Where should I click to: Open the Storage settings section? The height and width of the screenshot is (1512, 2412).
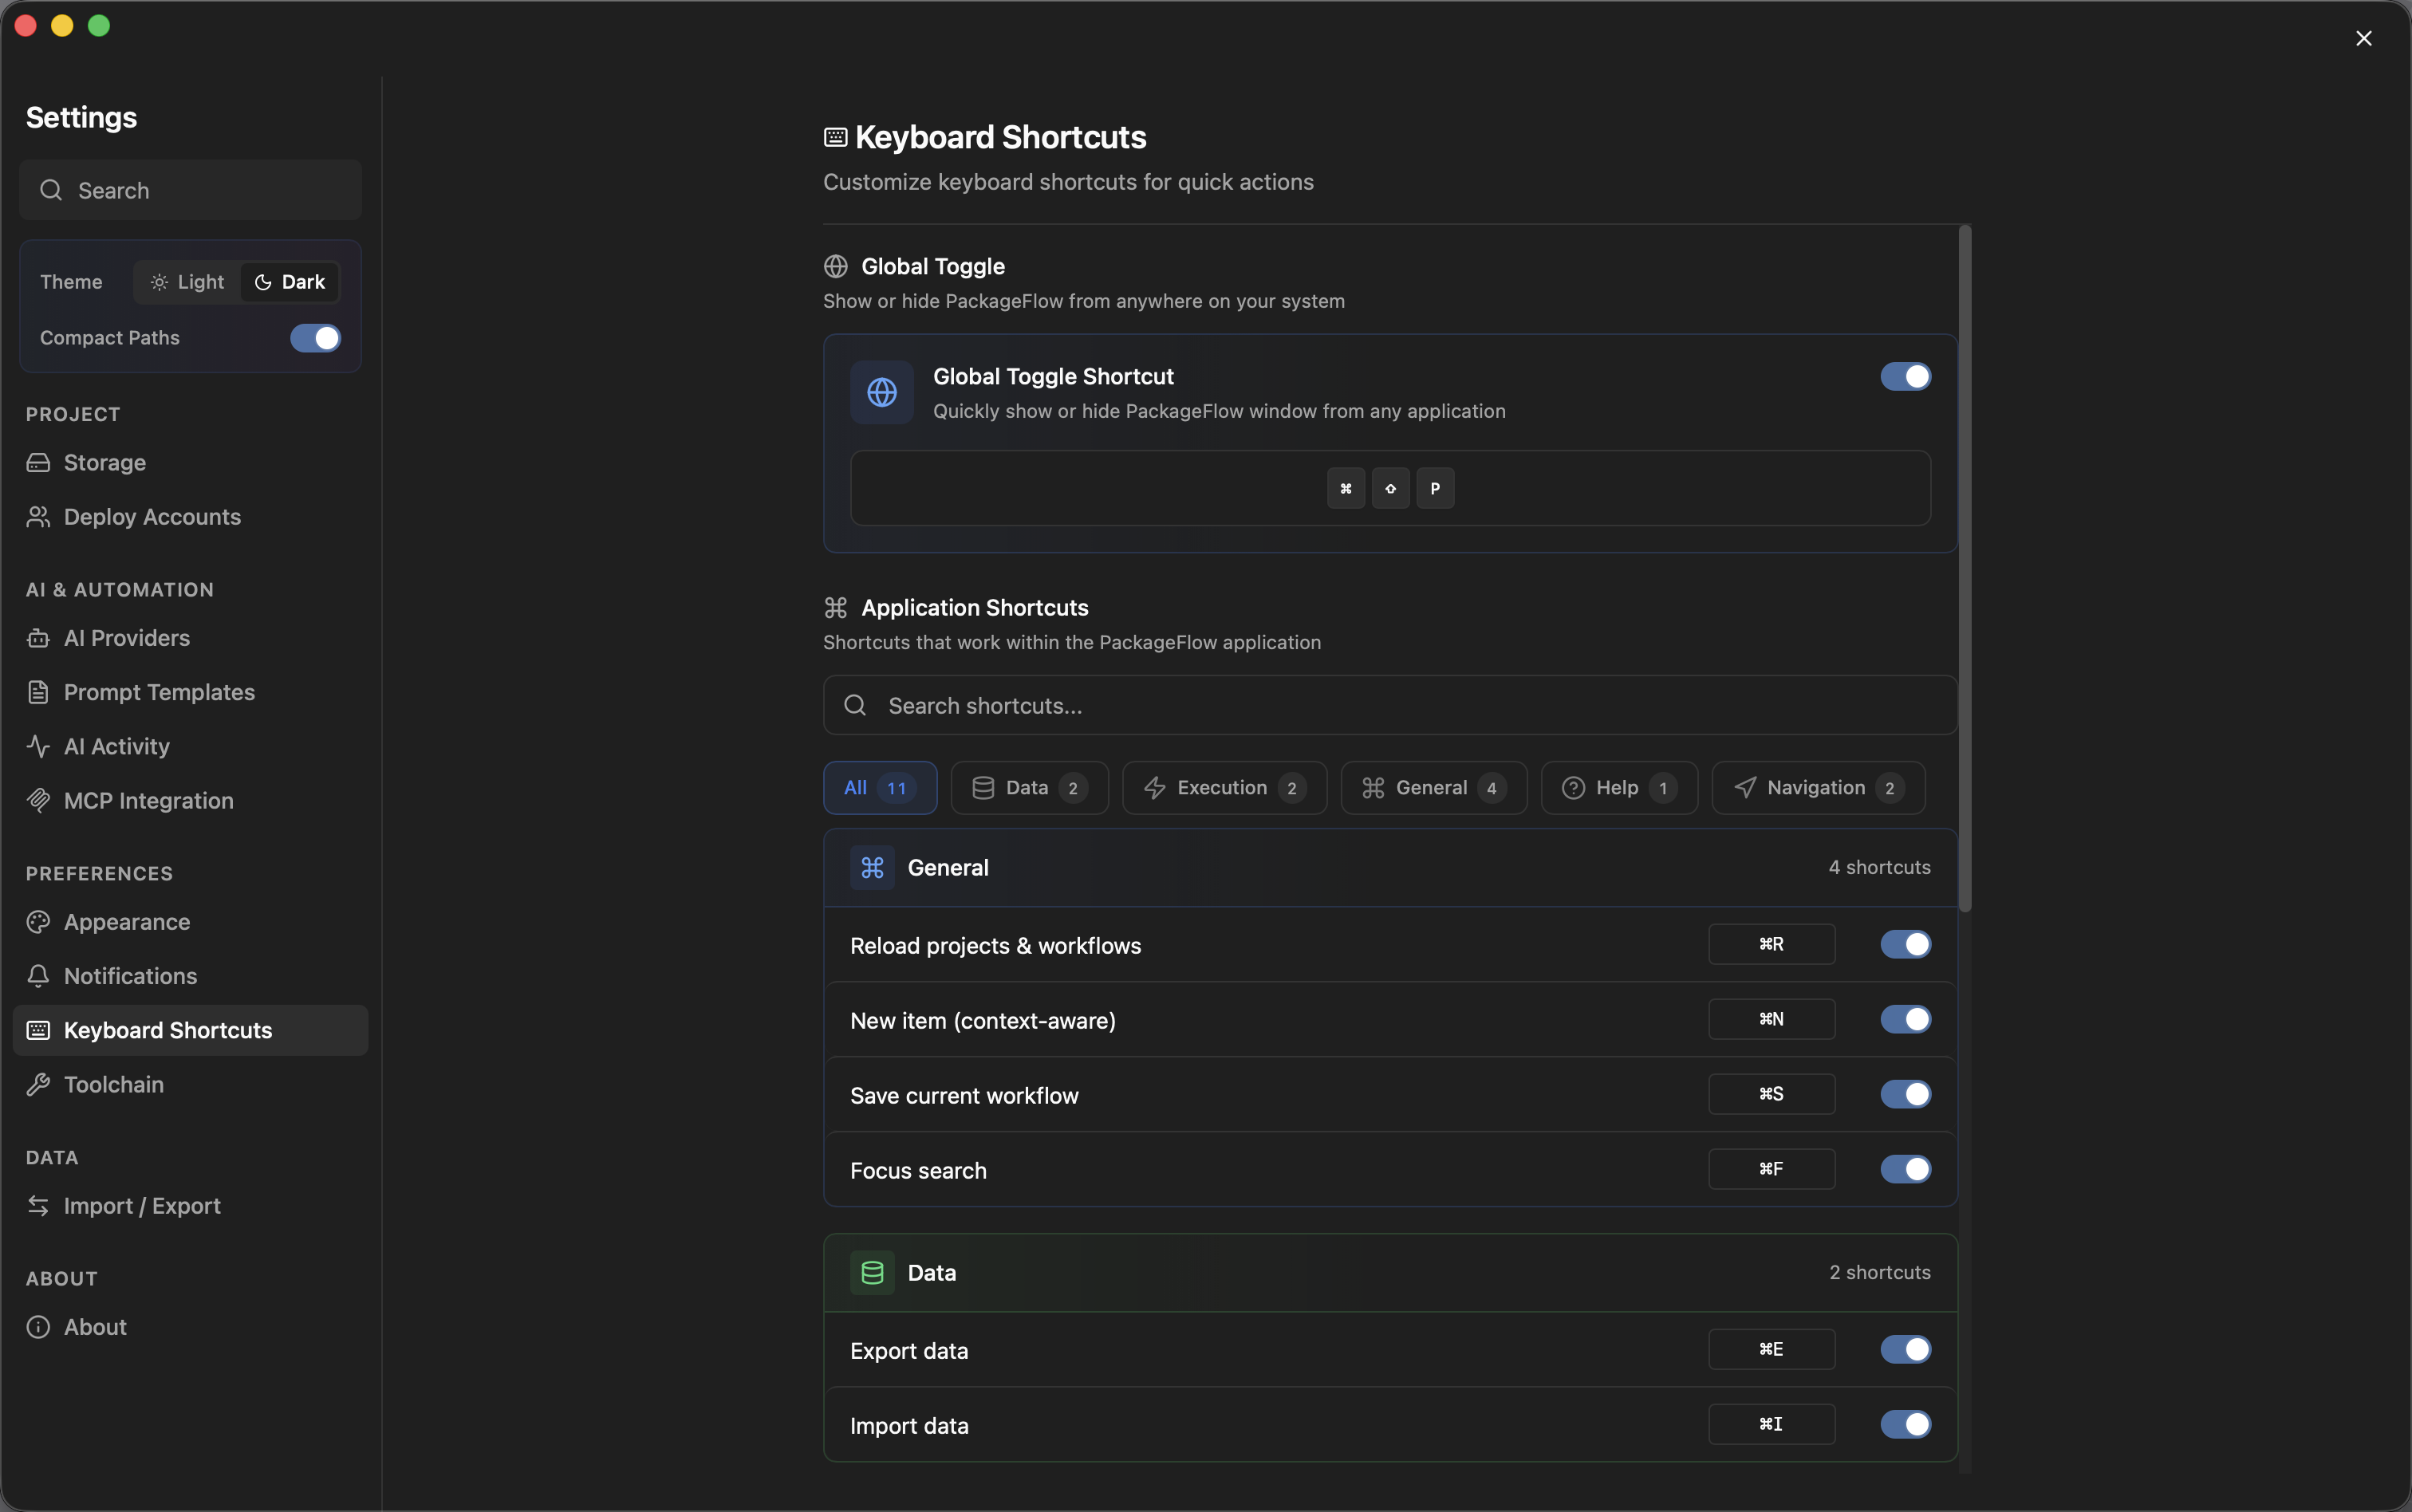tap(104, 462)
